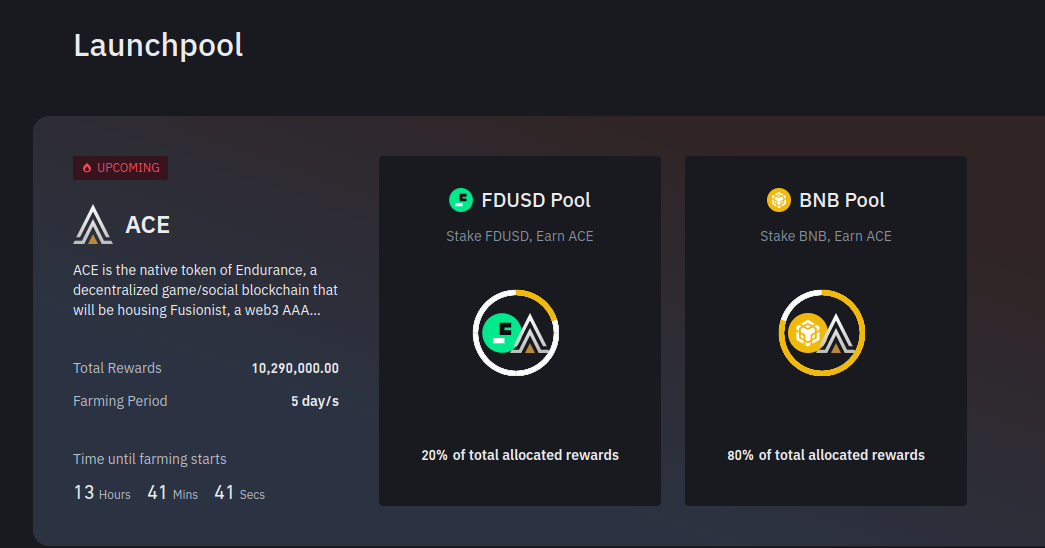Click the BNB/ACE circular progress ring
This screenshot has height=548, width=1045.
(x=822, y=333)
